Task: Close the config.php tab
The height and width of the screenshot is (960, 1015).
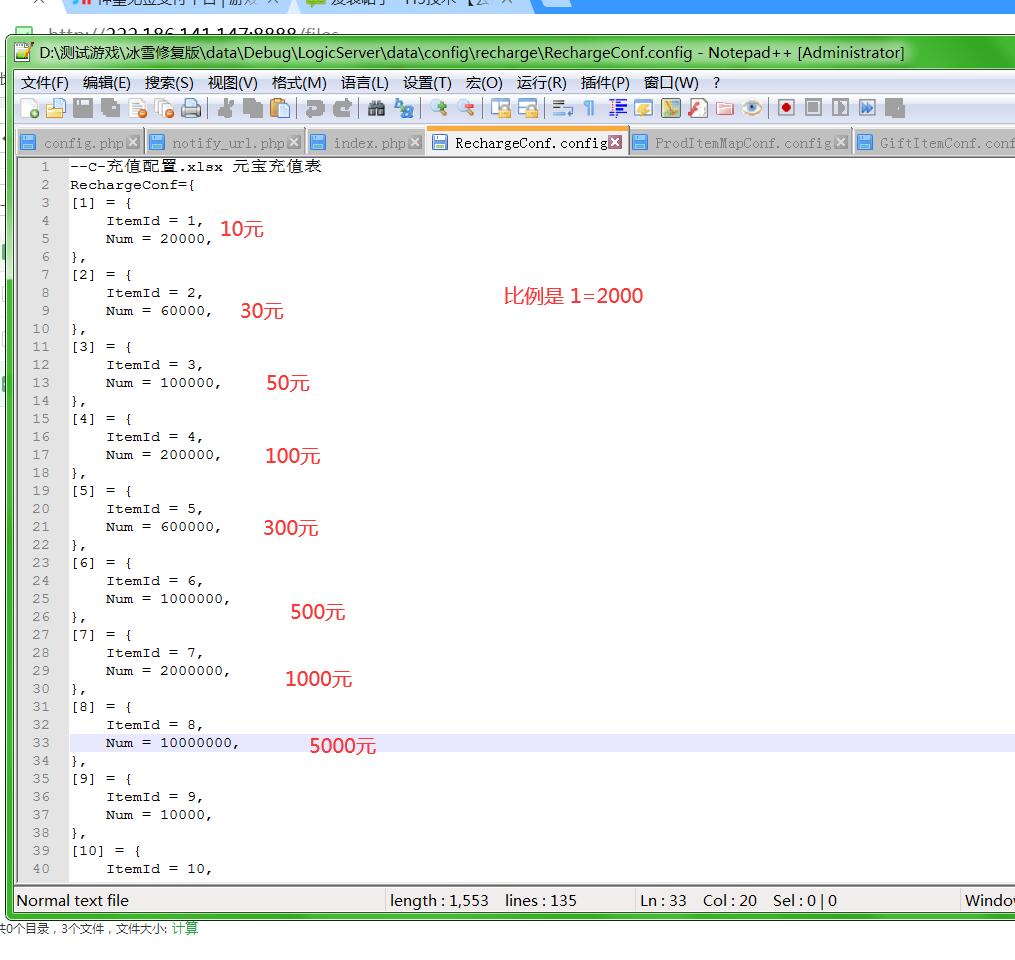Action: coord(133,143)
